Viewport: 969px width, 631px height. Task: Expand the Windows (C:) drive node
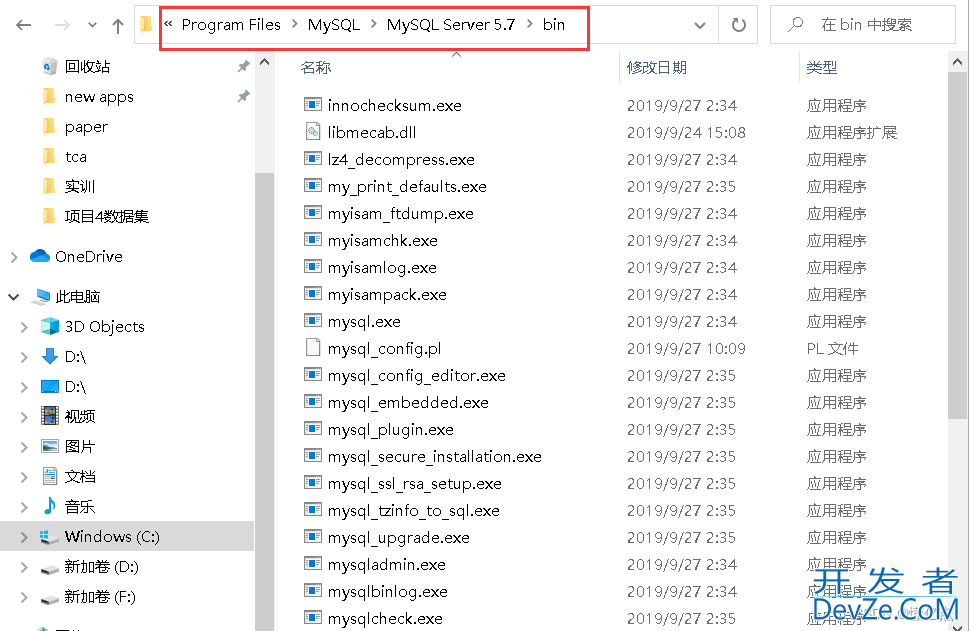[24, 537]
